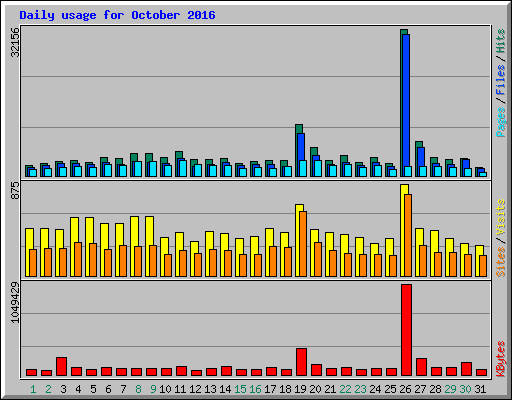Click day label 8 on the x-axis
The image size is (512, 400).
[x=138, y=389]
